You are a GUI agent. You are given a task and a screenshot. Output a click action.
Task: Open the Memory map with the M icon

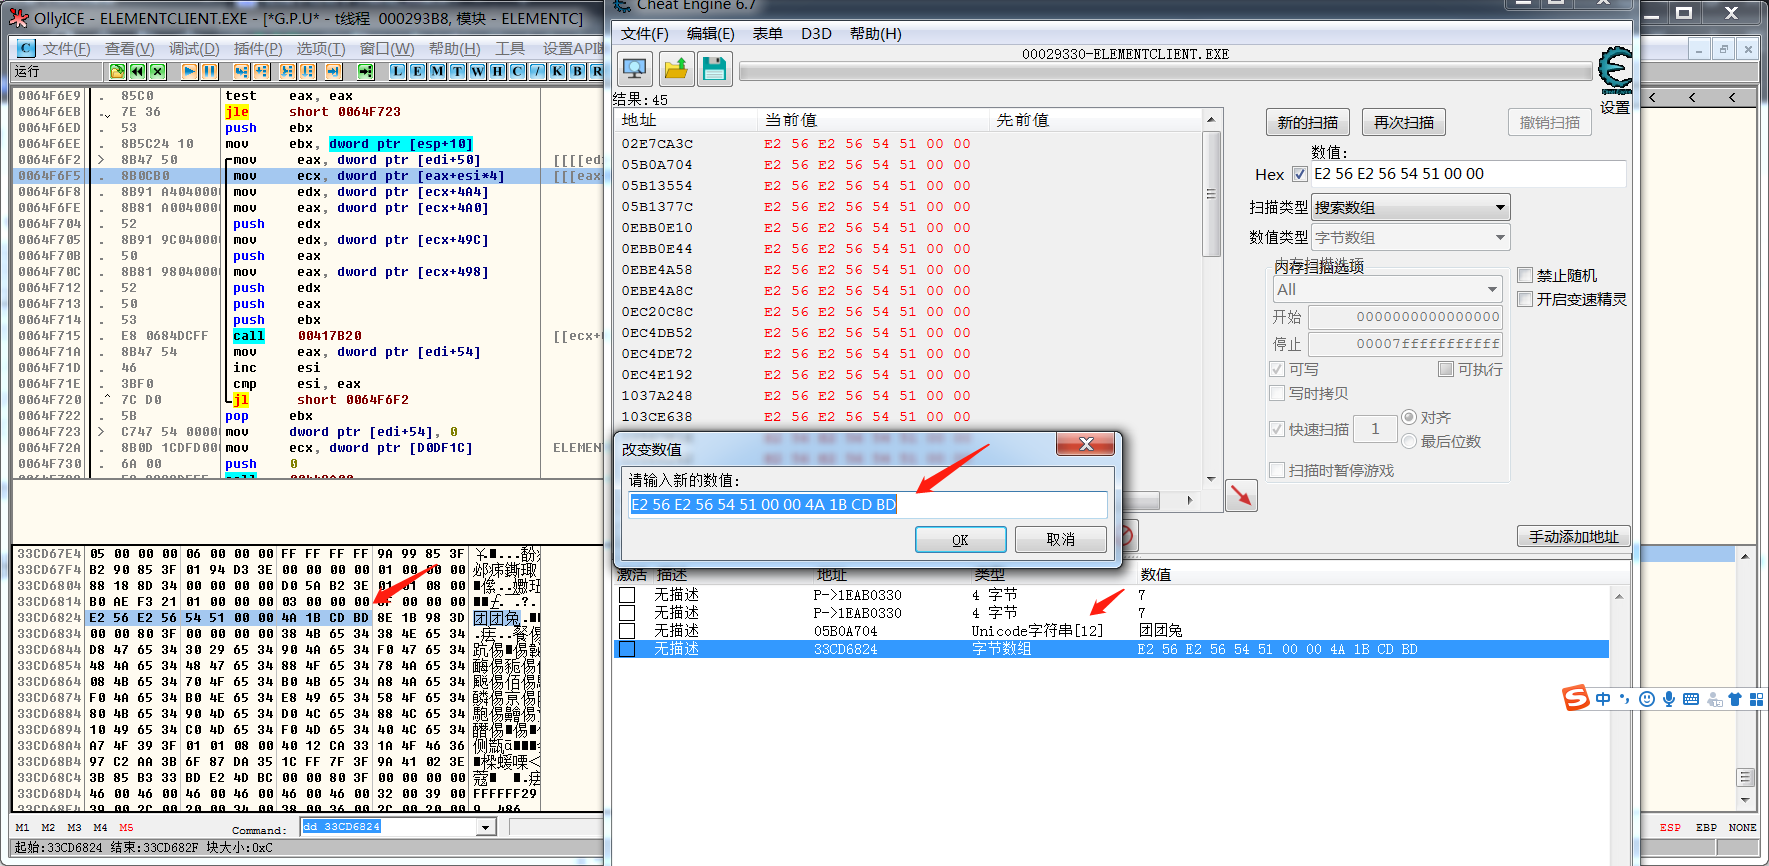coord(438,71)
